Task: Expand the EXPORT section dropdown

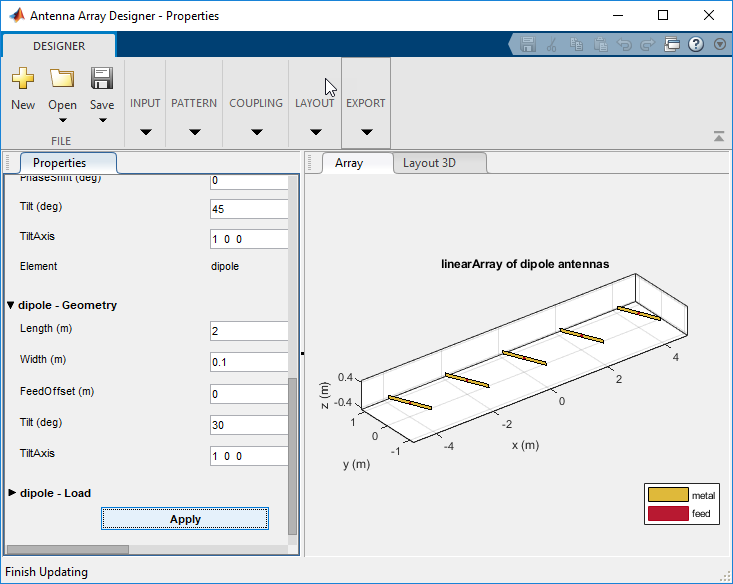Action: pyautogui.click(x=366, y=132)
